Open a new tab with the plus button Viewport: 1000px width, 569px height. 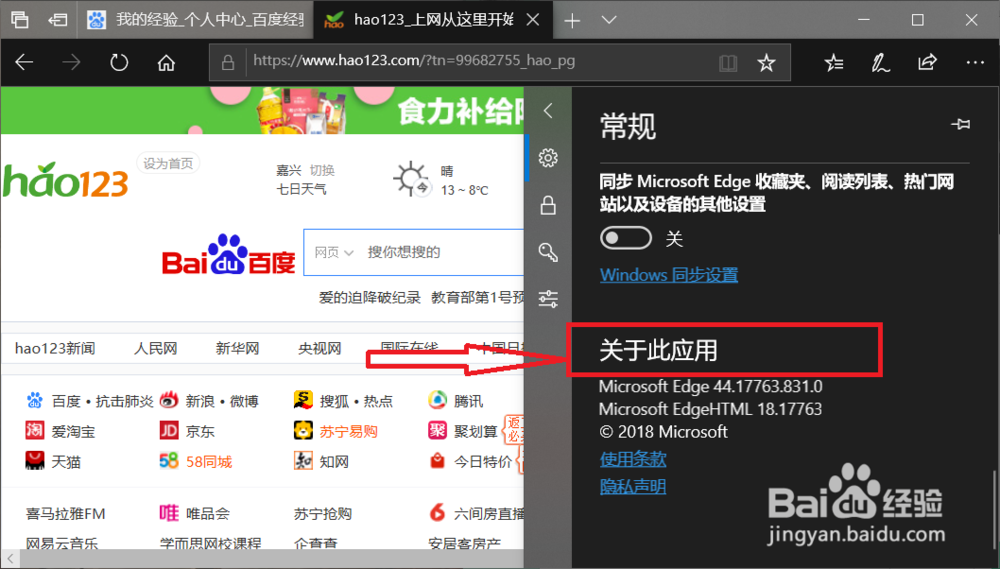572,20
